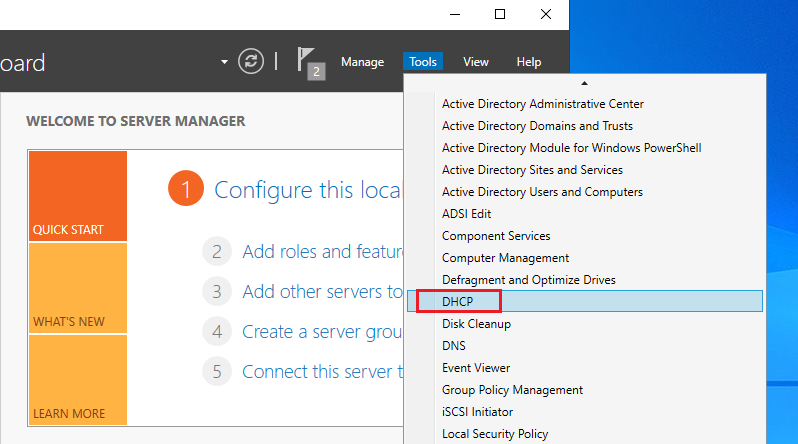
Task: Maximize the Server Manager window
Action: (500, 14)
